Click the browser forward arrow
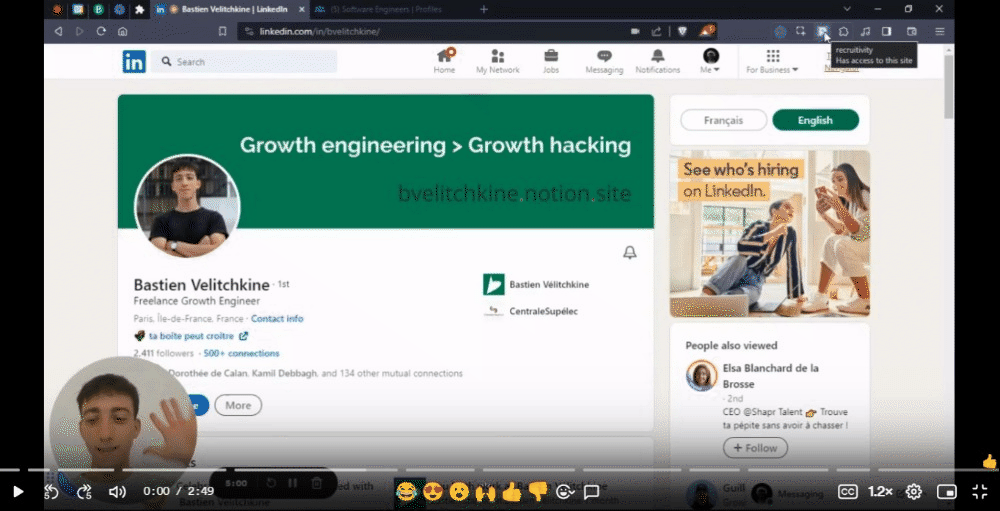This screenshot has width=1000, height=511. tap(80, 31)
